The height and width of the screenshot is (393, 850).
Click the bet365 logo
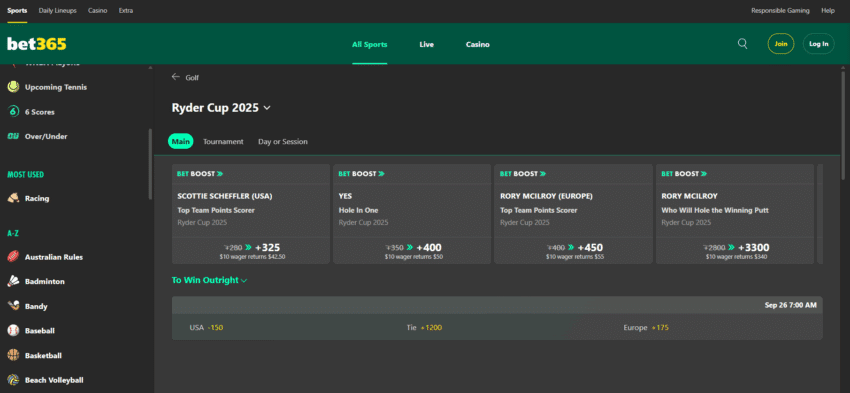(37, 44)
